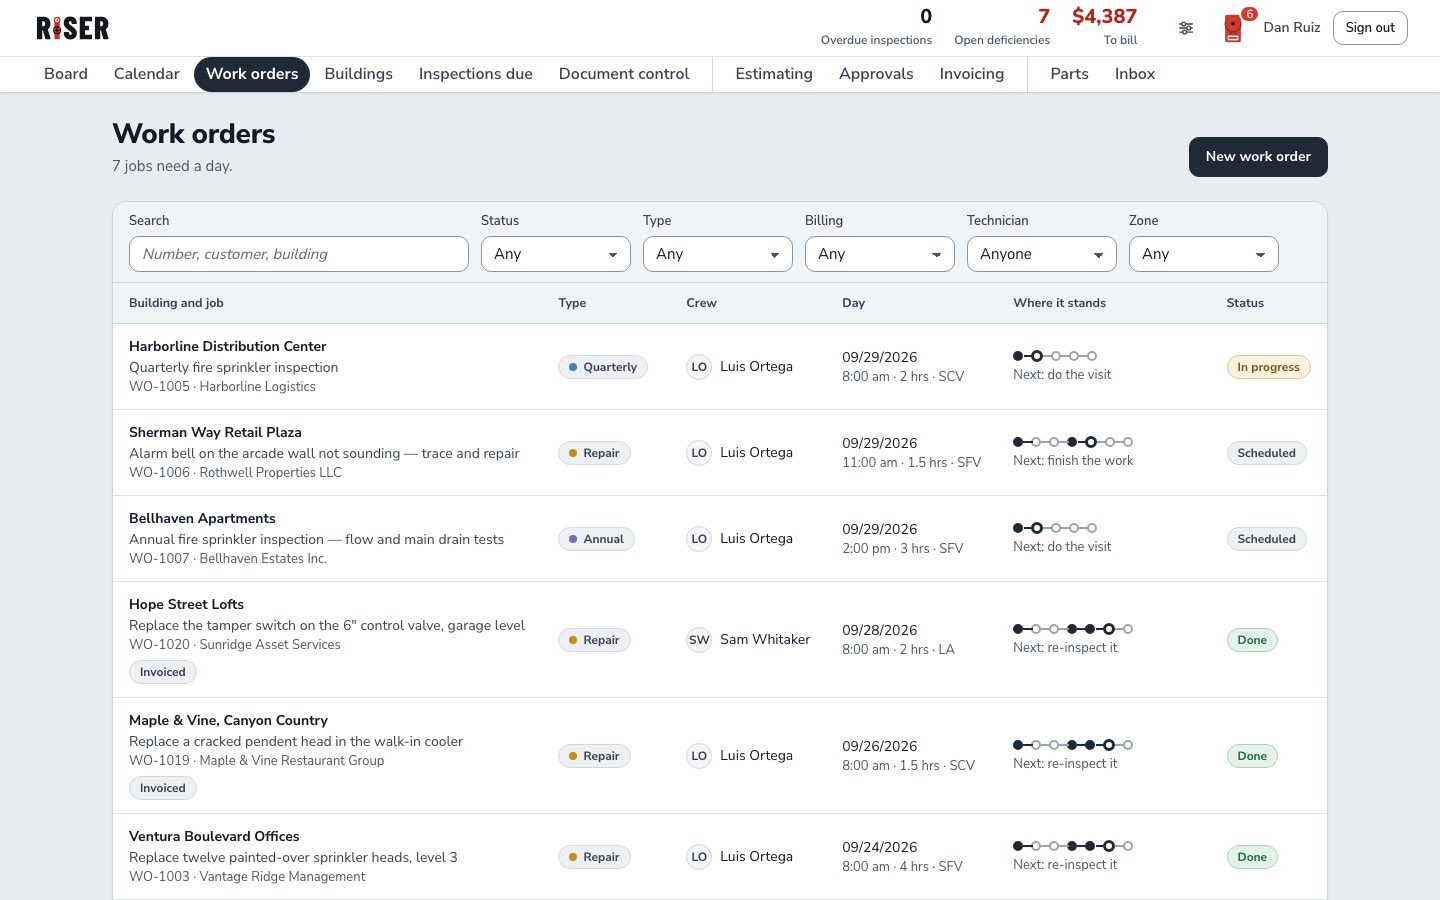
Task: Open the Dan Ruiz user name
Action: click(x=1292, y=28)
